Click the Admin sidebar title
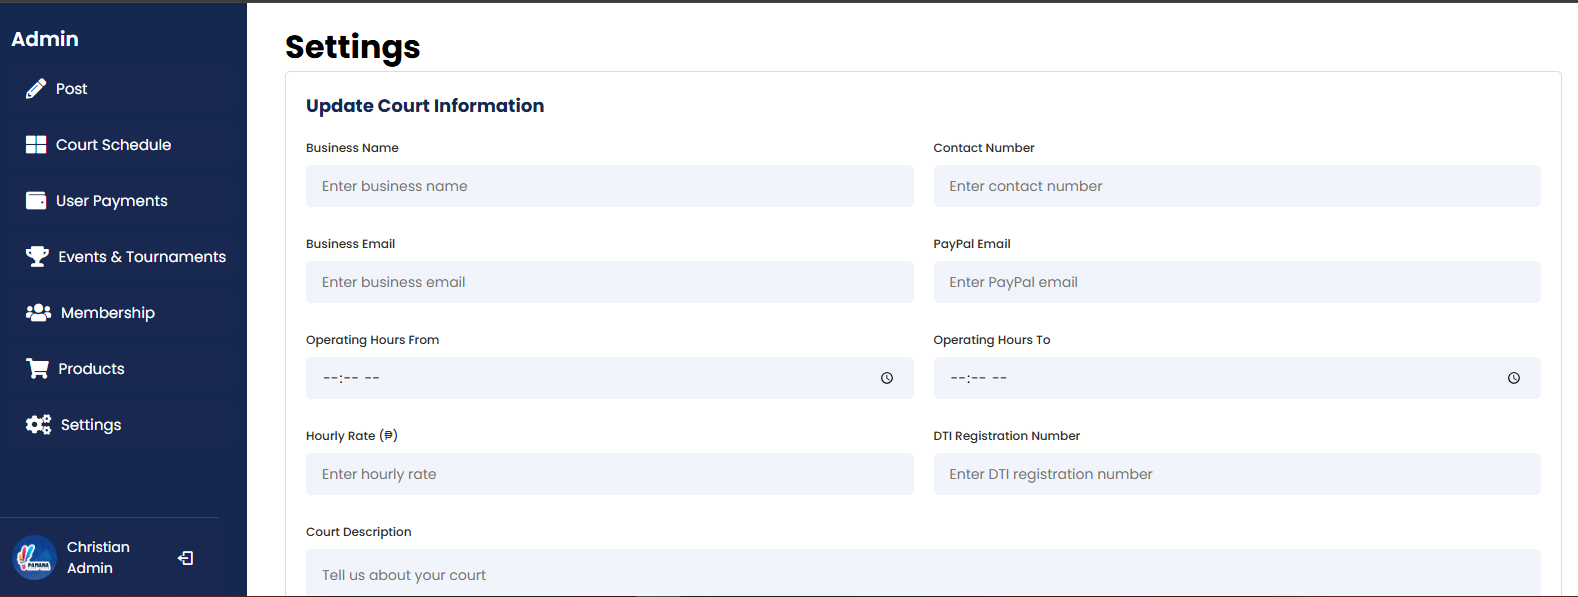This screenshot has height=597, width=1578. pyautogui.click(x=45, y=39)
